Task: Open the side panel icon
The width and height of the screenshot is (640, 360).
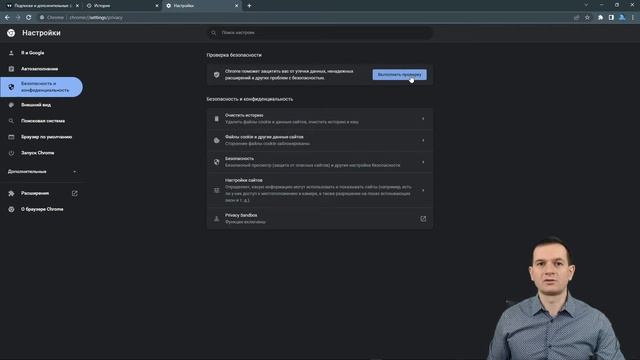Action: coord(611,18)
